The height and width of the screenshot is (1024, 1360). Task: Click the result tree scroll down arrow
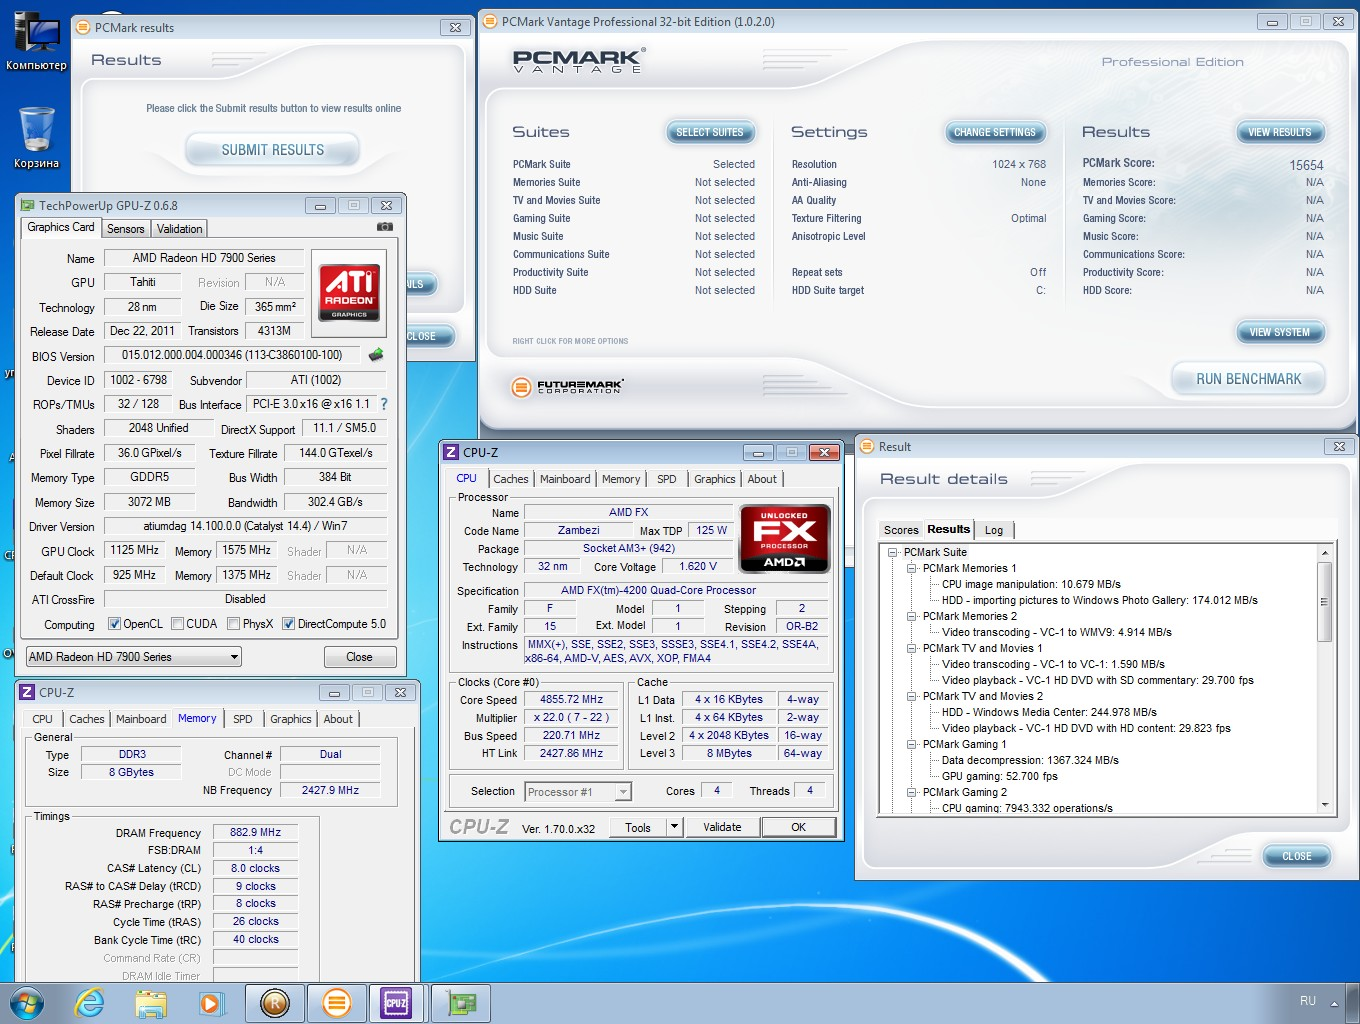click(x=1324, y=805)
